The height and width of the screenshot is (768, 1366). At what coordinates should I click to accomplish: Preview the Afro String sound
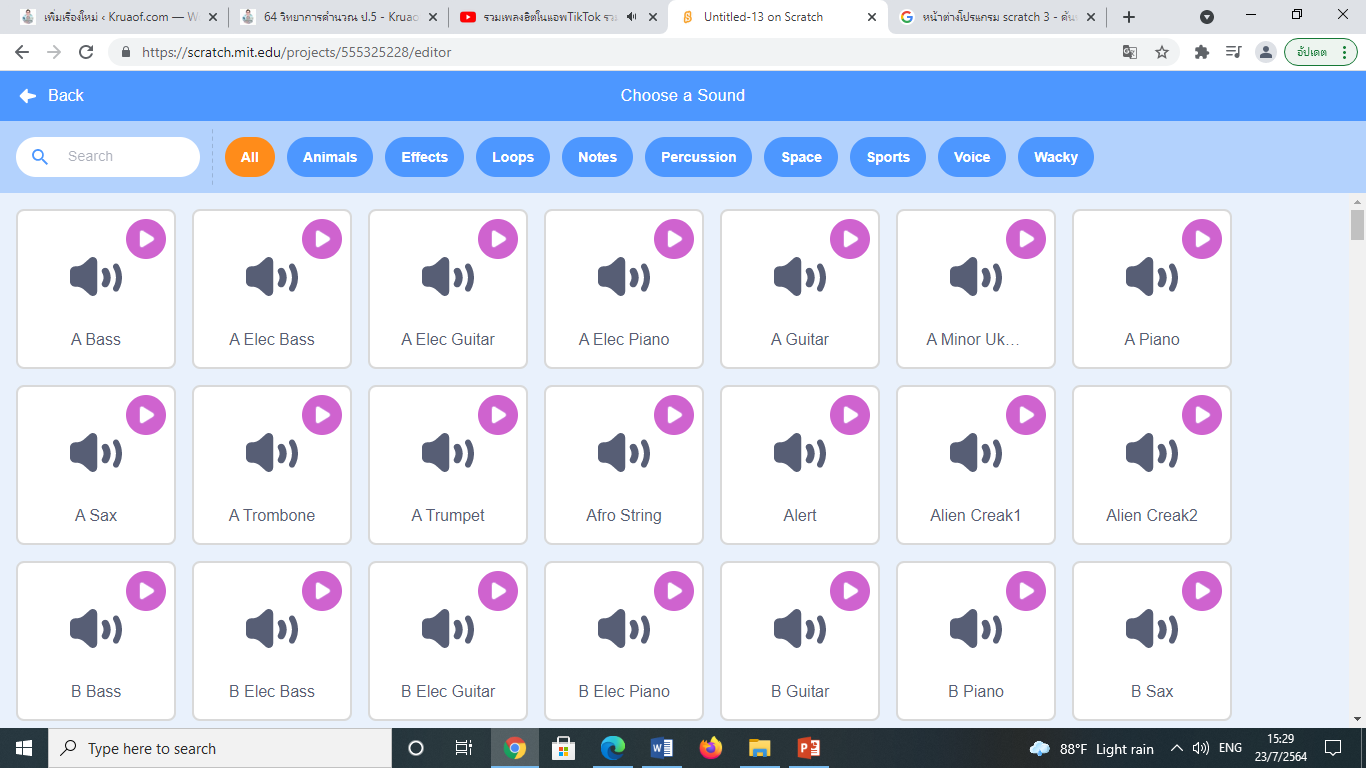(x=674, y=415)
